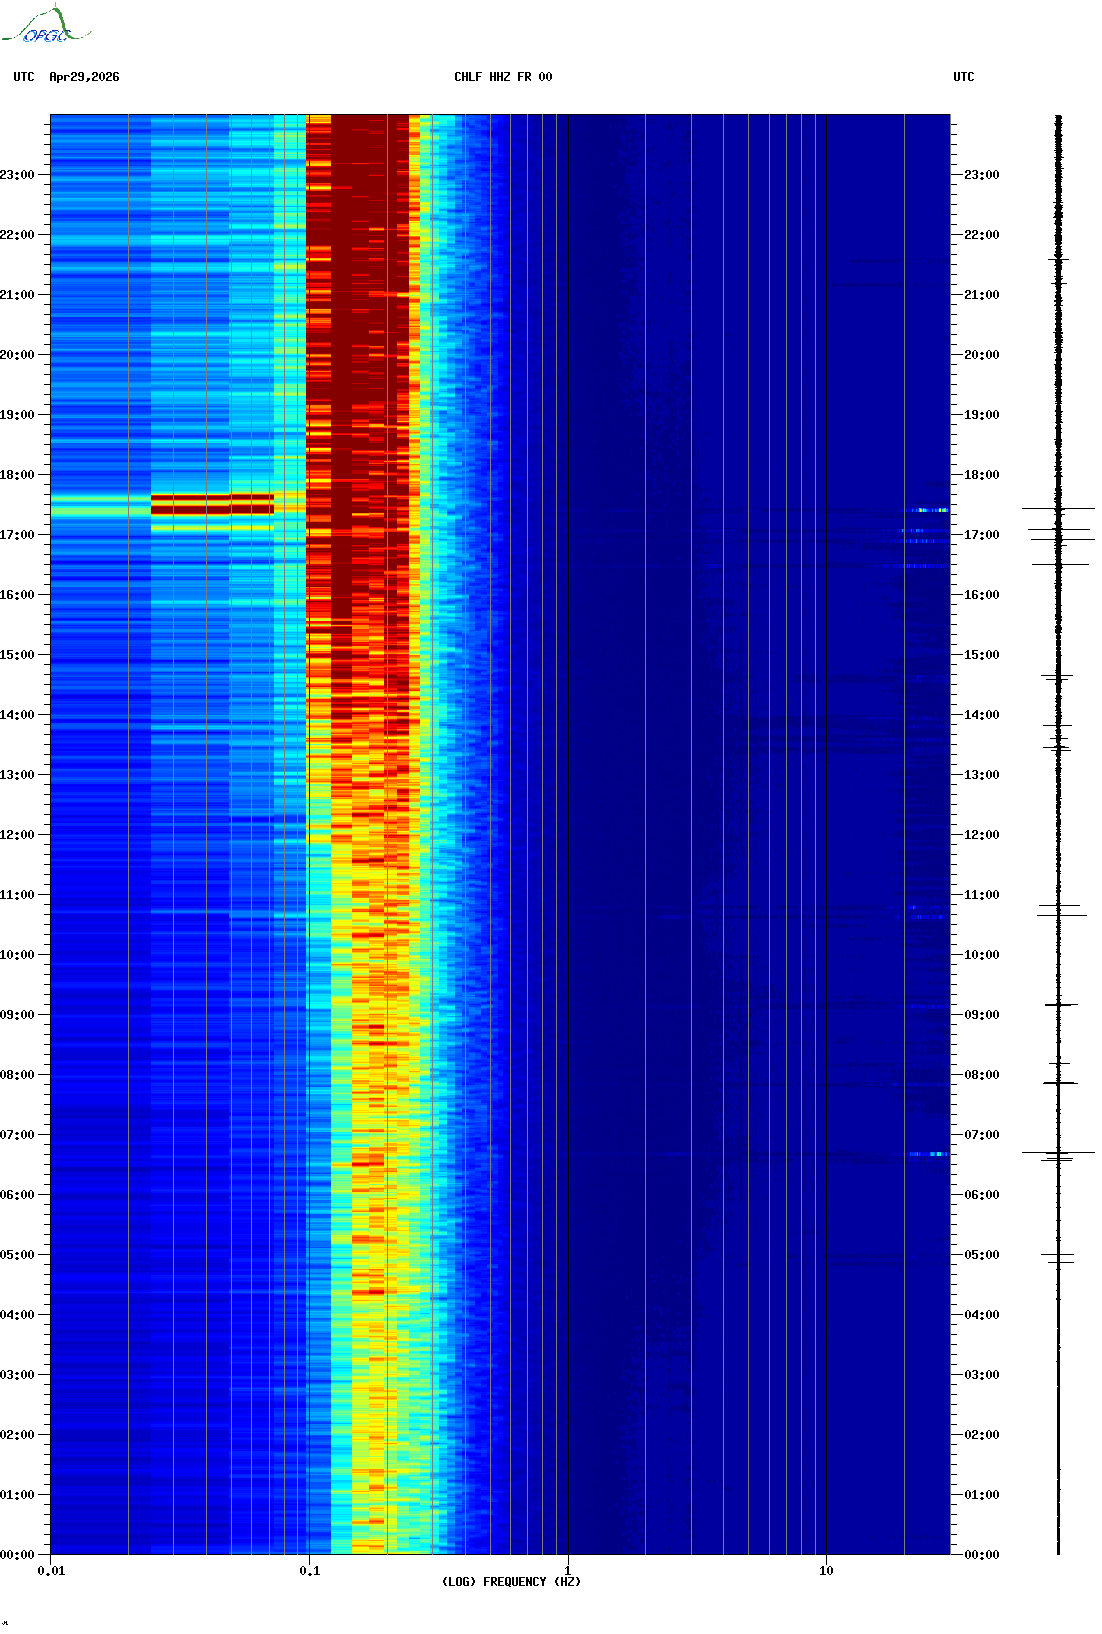Click the 23:00 label on left time axis
Image resolution: width=1102 pixels, height=1634 pixels.
coord(17,175)
